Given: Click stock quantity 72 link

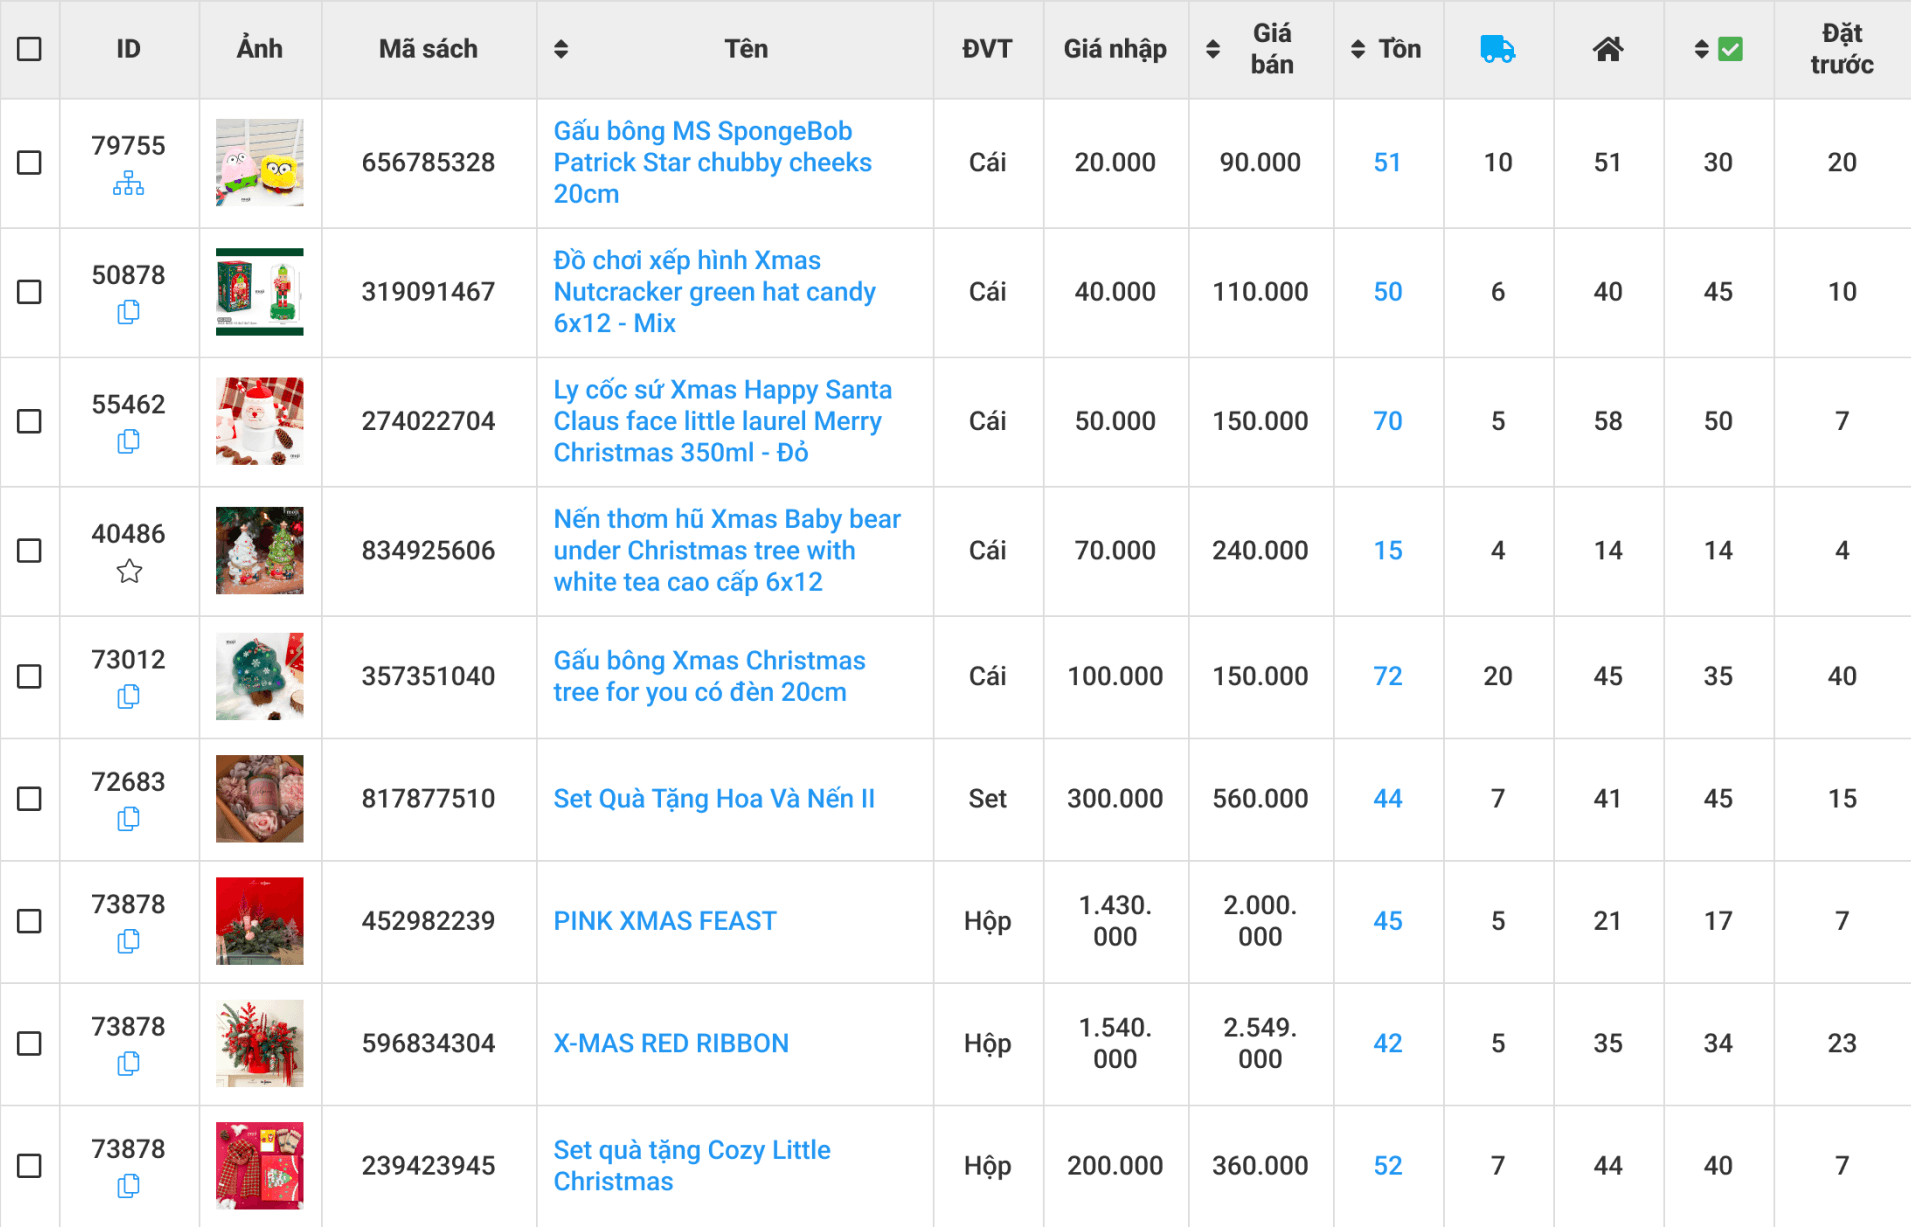Looking at the screenshot, I should 1387,676.
